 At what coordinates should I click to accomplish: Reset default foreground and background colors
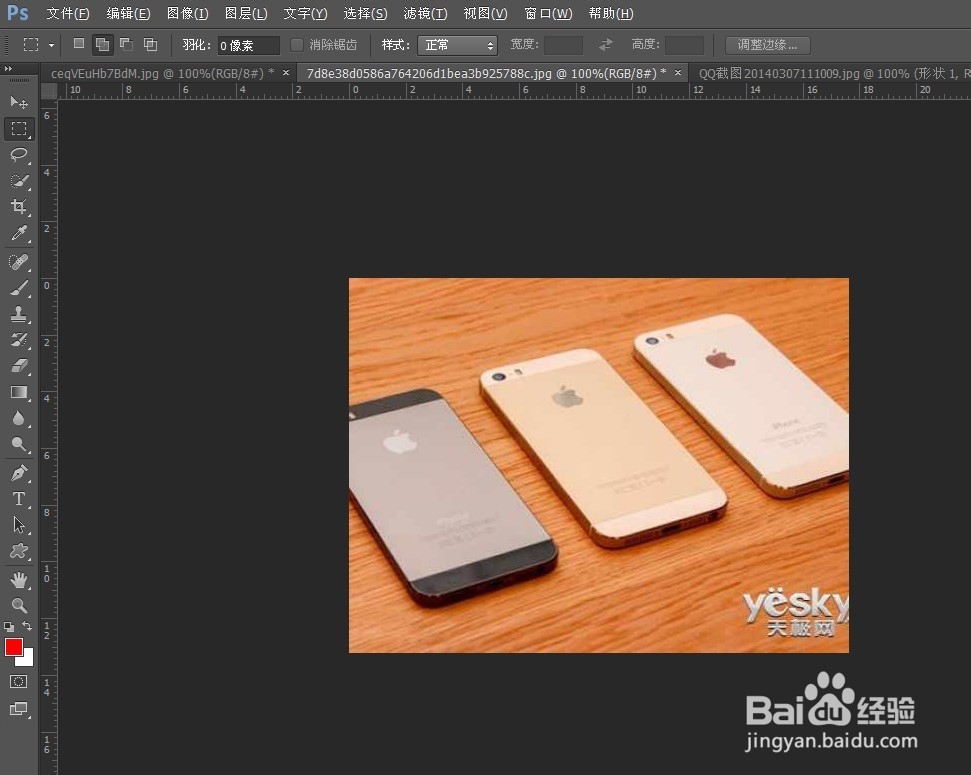click(x=9, y=626)
